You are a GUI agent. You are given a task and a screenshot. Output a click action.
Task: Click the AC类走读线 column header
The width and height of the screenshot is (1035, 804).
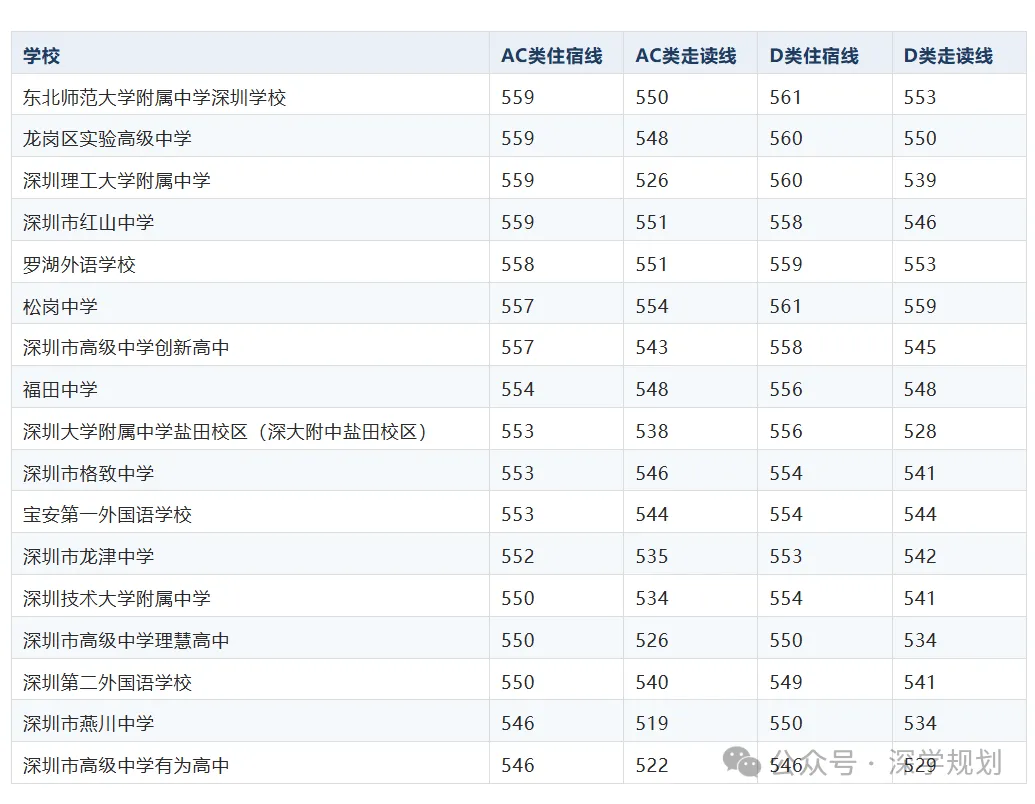pyautogui.click(x=686, y=55)
